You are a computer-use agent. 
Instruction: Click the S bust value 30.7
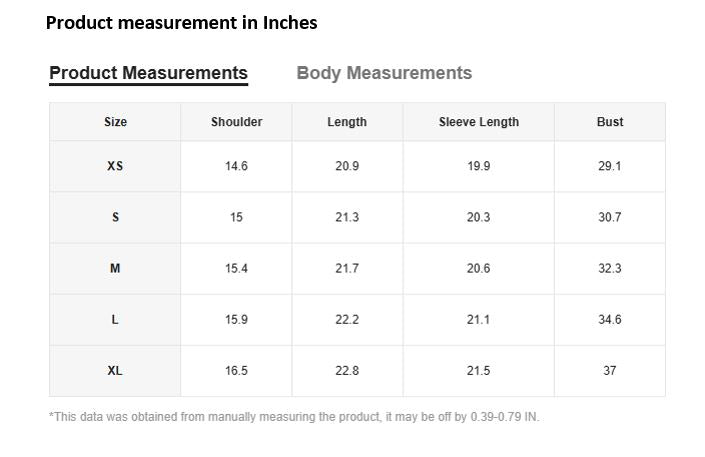pyautogui.click(x=610, y=217)
